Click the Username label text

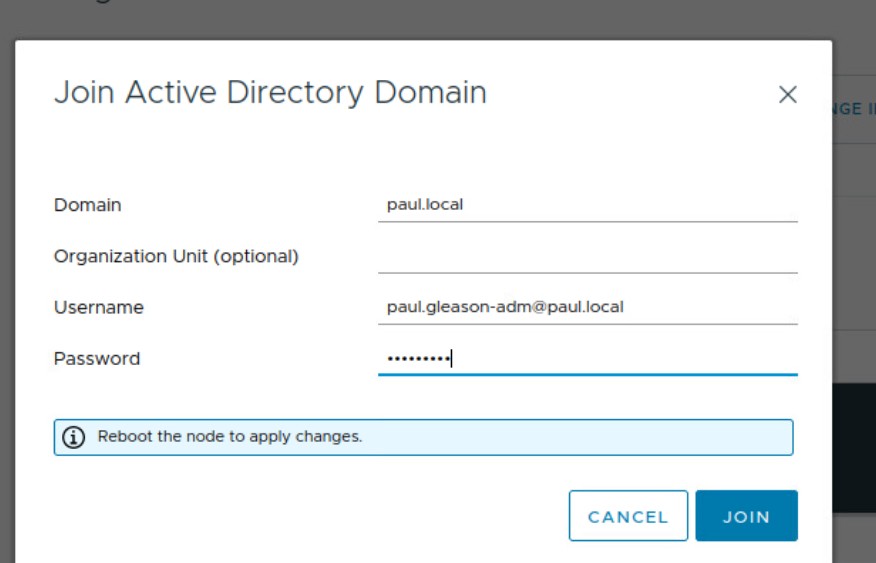[99, 307]
